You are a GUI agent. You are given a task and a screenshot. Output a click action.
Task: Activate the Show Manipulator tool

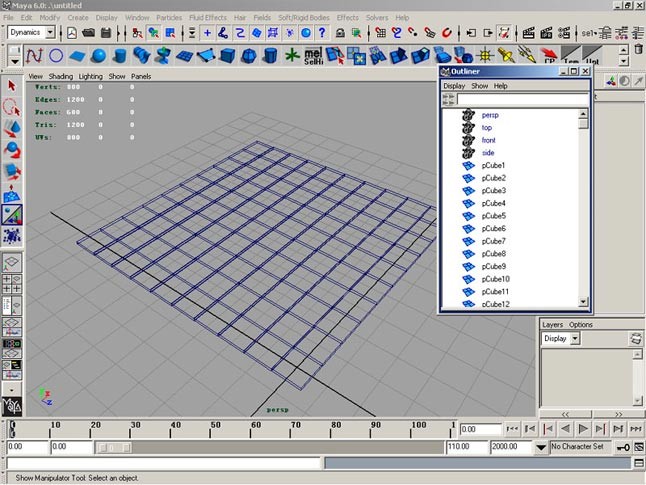coord(12,215)
